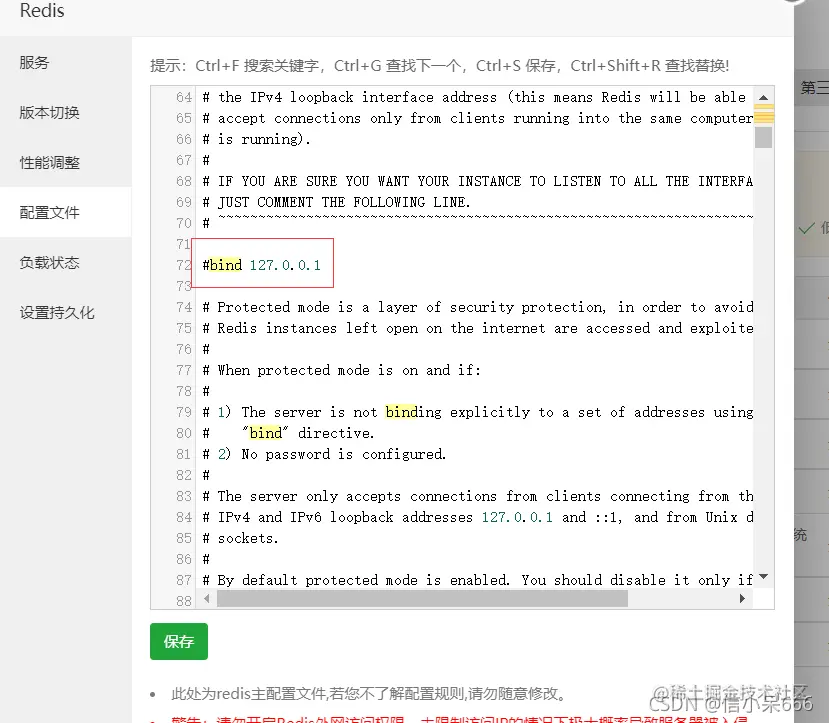Click line '# Redis instances left open on the internet'
Image resolution: width=829 pixels, height=723 pixels.
478,328
